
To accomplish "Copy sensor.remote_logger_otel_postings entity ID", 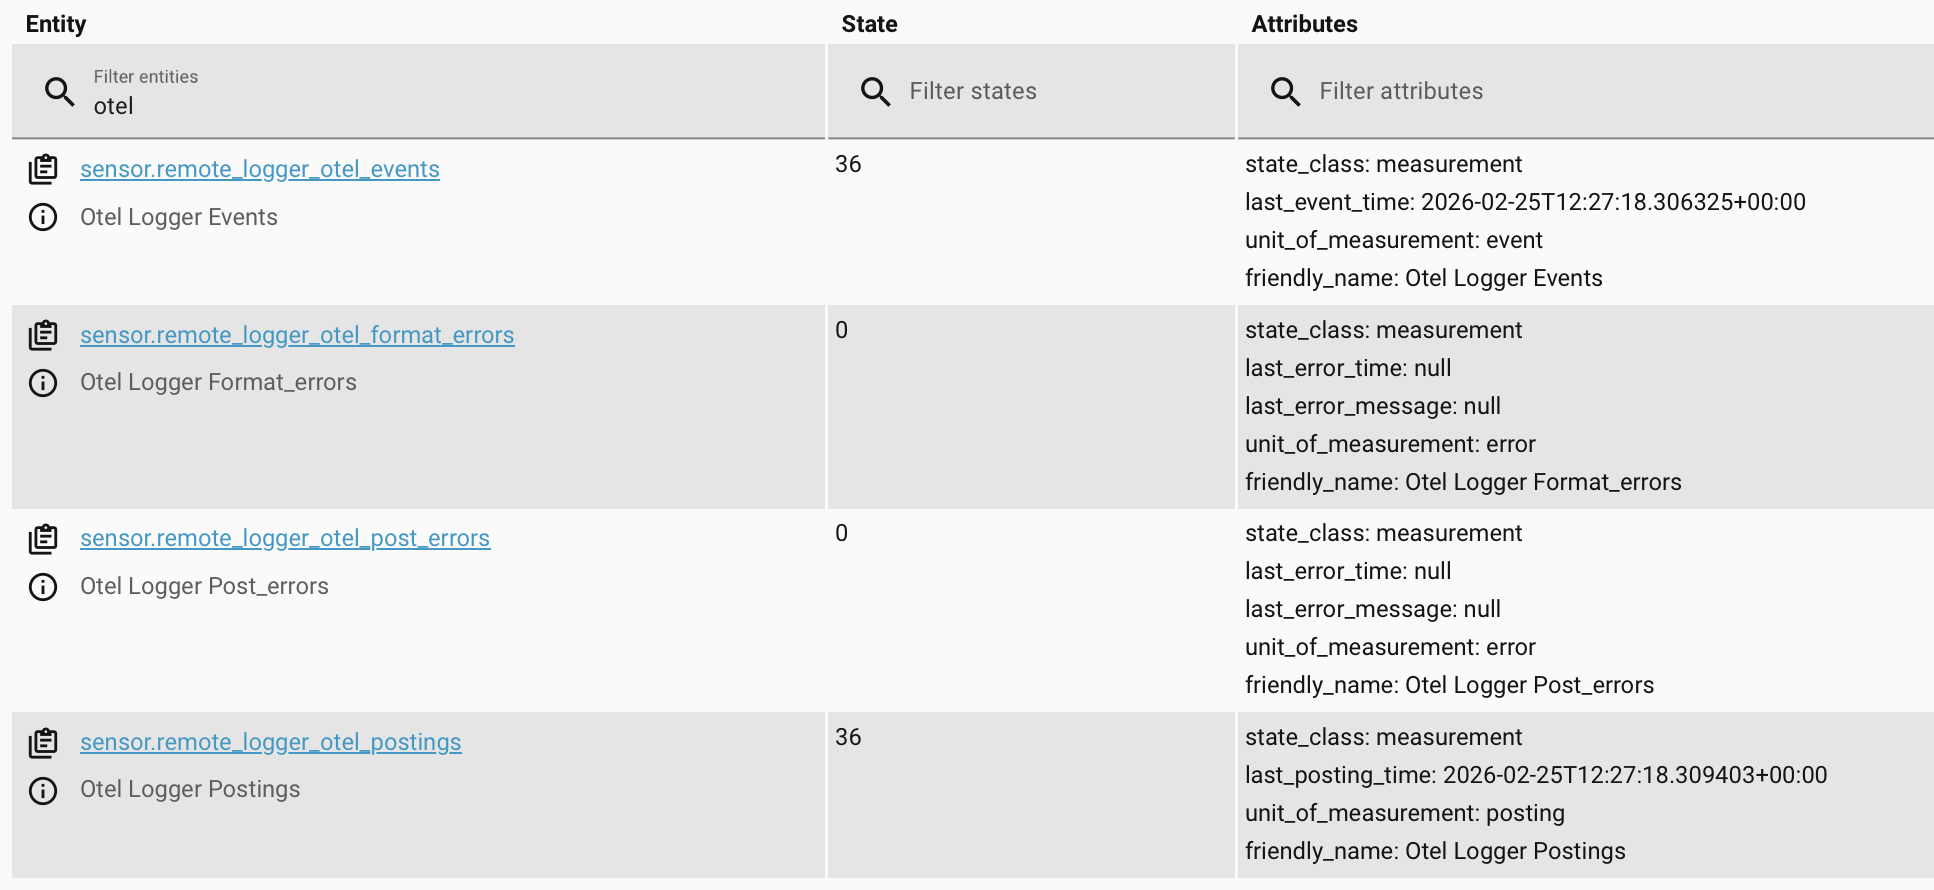I will pyautogui.click(x=43, y=742).
